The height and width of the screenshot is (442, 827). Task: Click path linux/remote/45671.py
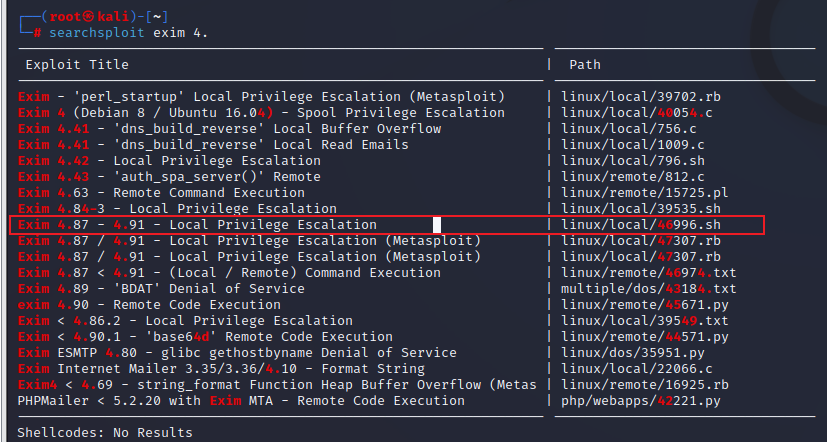click(645, 304)
